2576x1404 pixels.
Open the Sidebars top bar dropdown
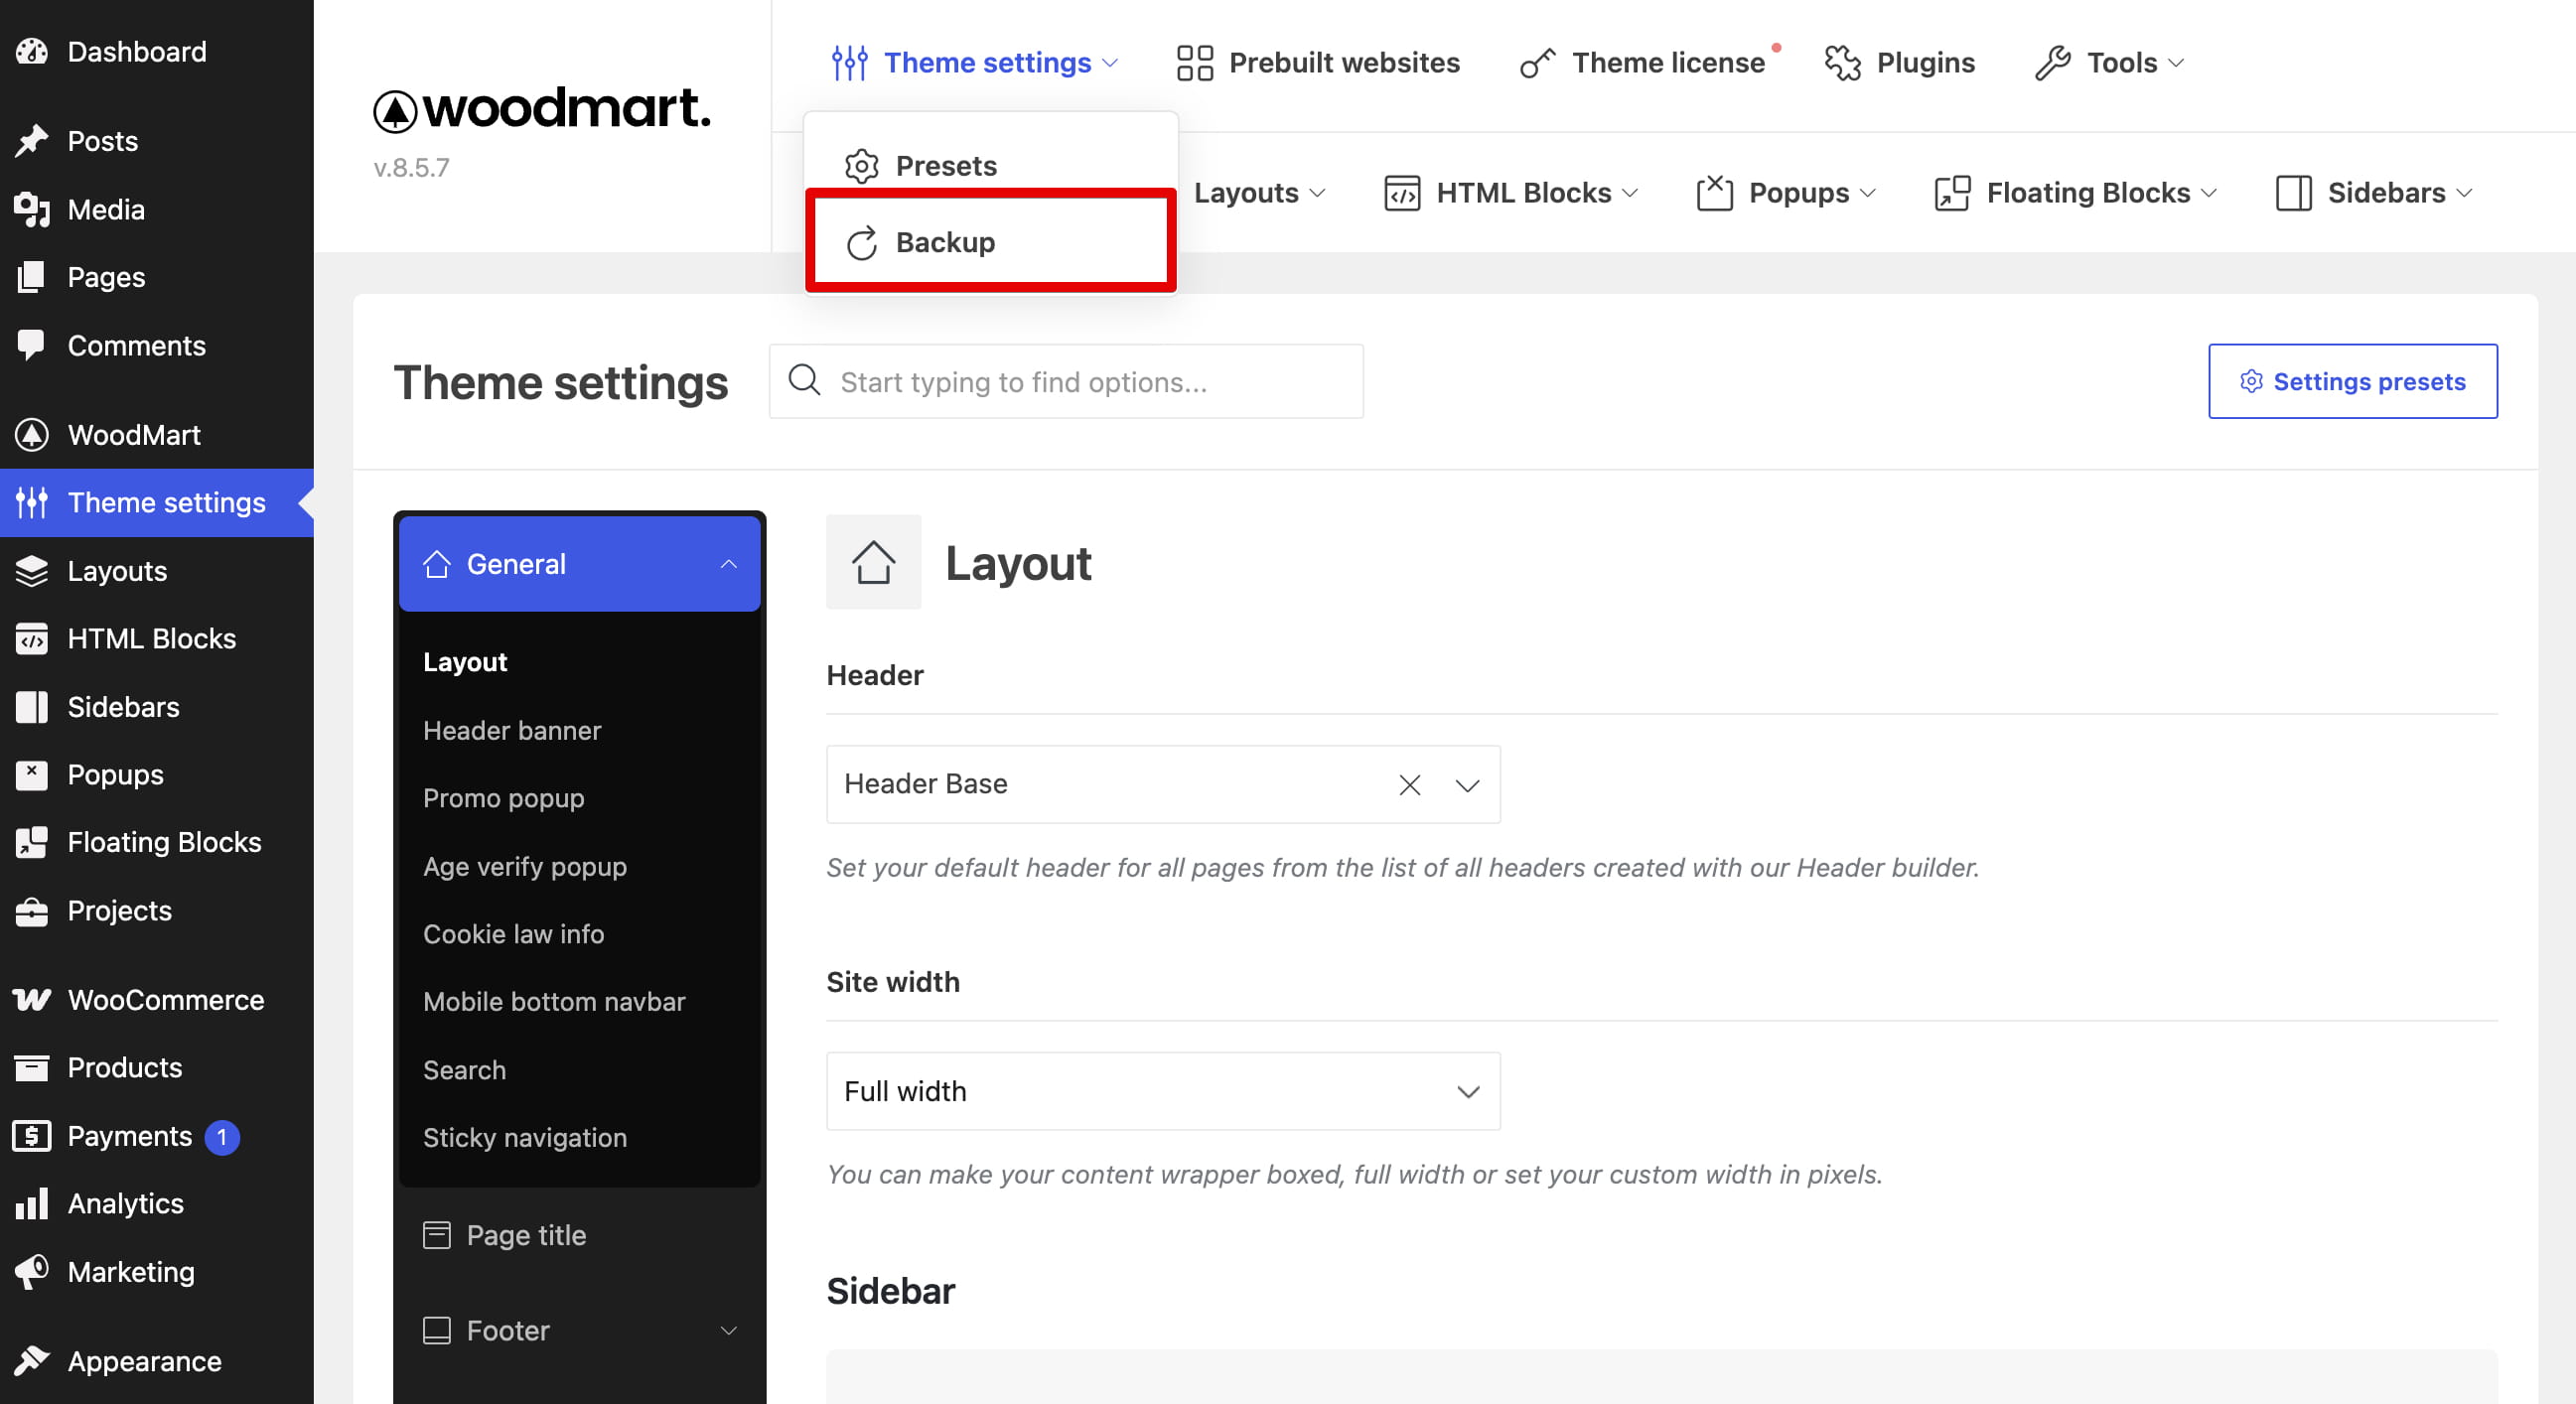click(2374, 192)
